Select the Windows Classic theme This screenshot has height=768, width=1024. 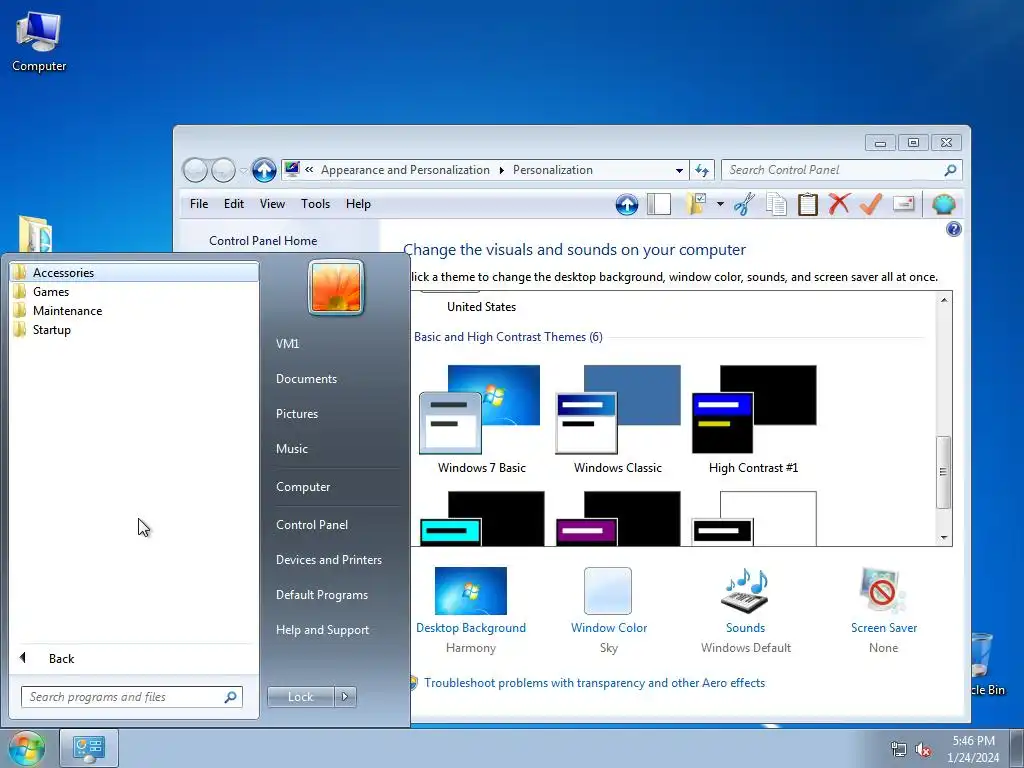tap(618, 420)
